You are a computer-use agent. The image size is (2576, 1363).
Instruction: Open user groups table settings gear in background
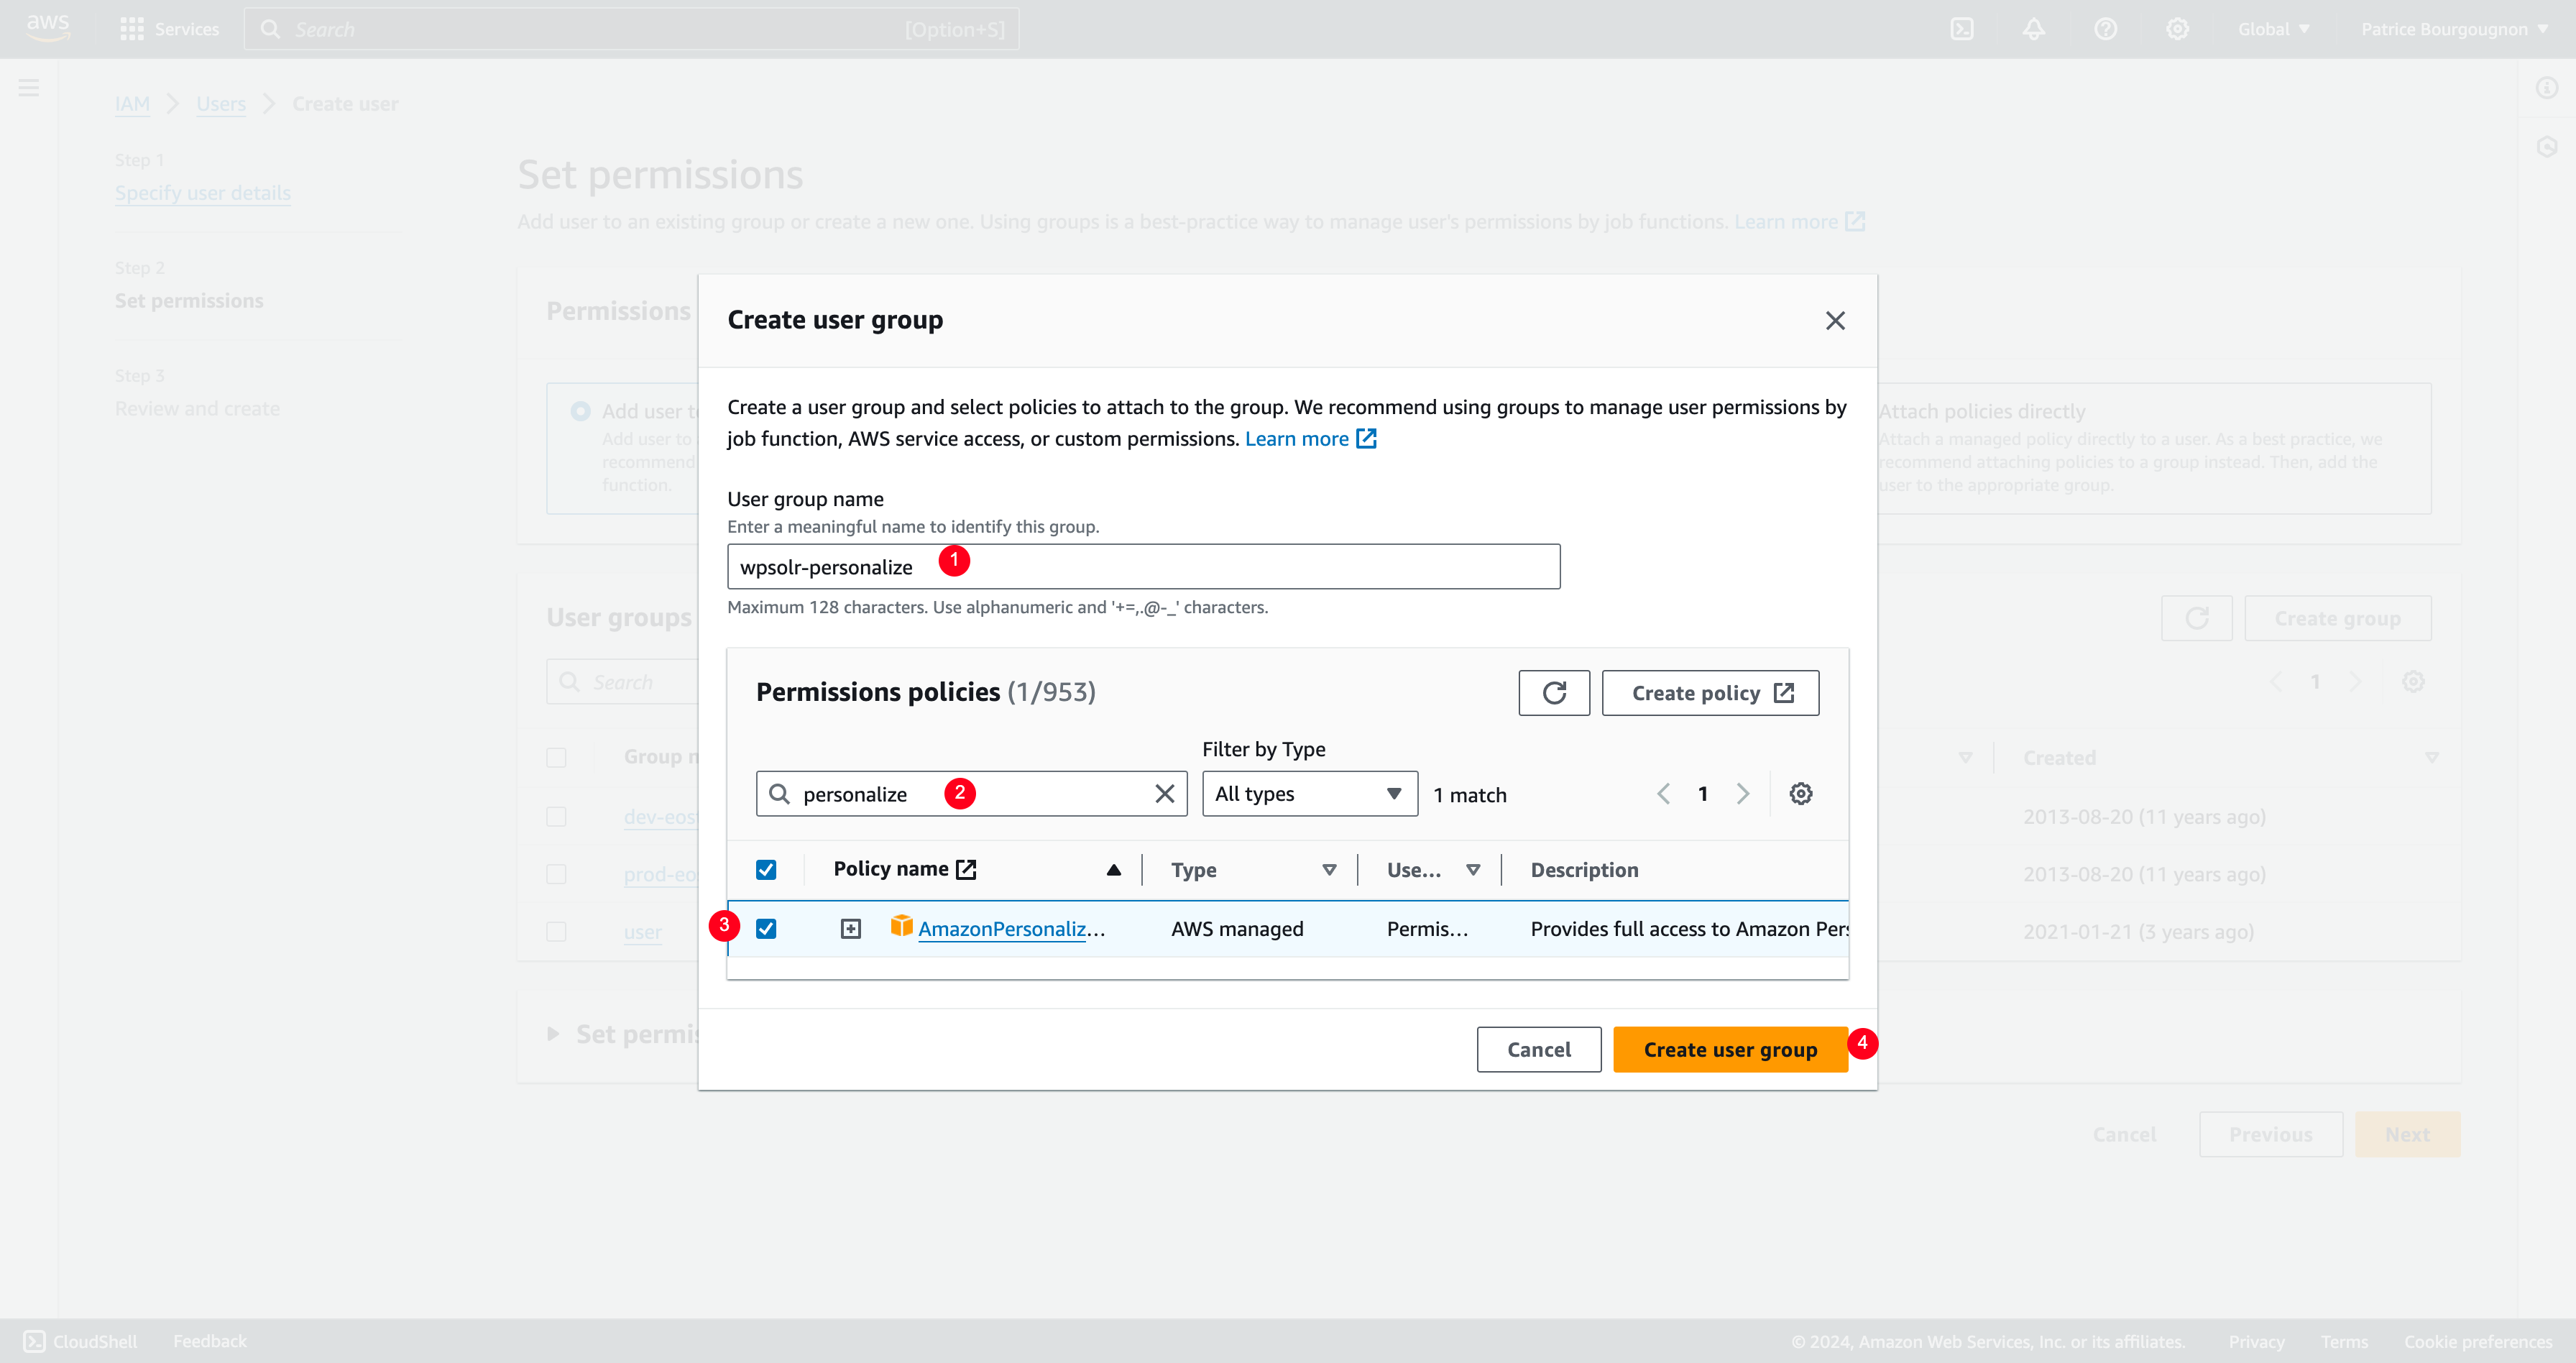[2413, 682]
